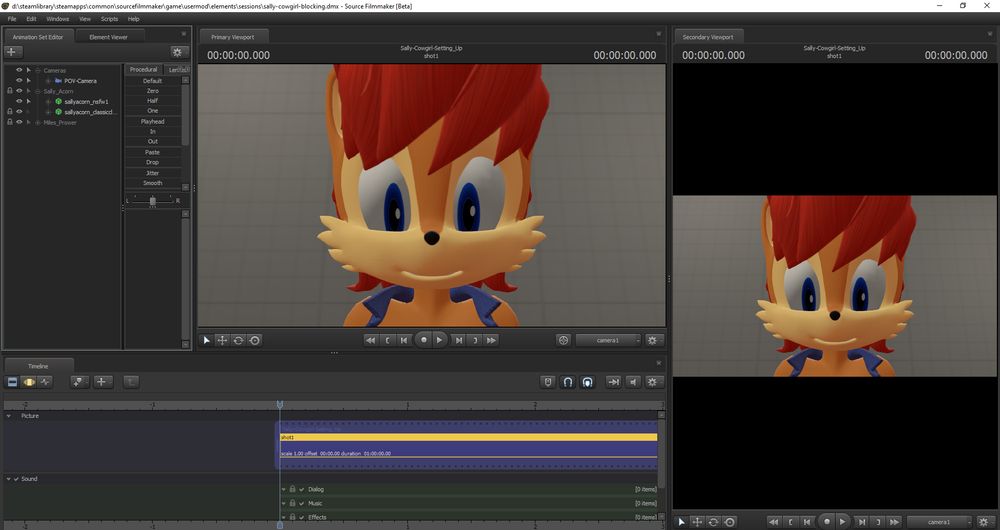
Task: Click the timeline add track plus button
Action: (x=102, y=382)
